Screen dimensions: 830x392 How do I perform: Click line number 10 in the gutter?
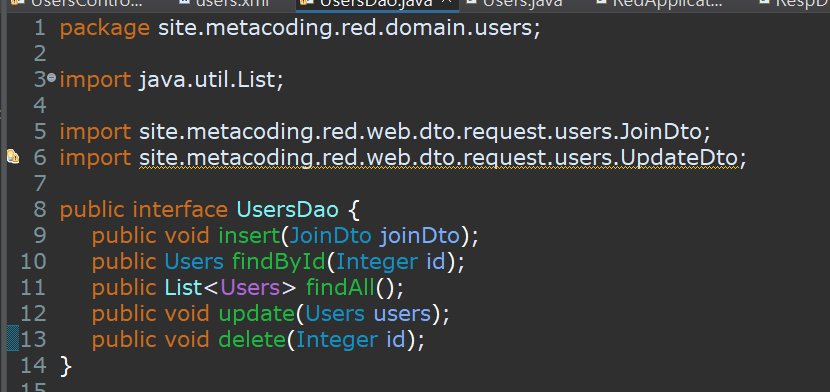click(x=33, y=261)
